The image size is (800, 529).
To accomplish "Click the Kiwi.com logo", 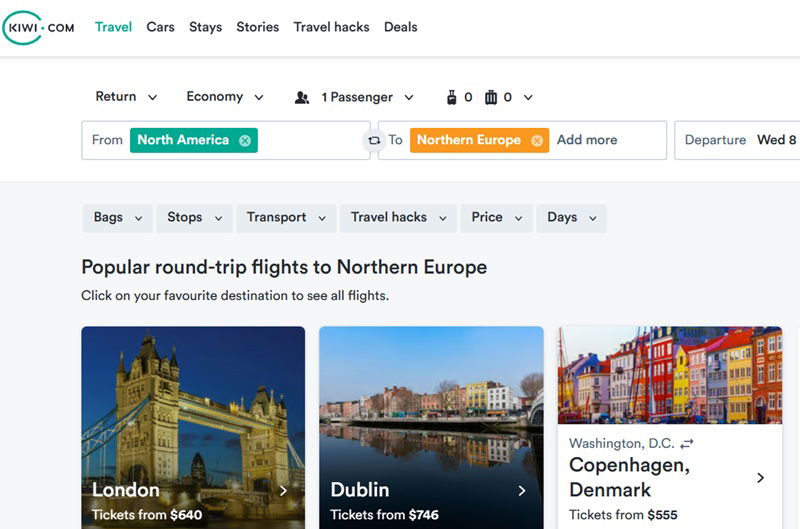I will [39, 28].
